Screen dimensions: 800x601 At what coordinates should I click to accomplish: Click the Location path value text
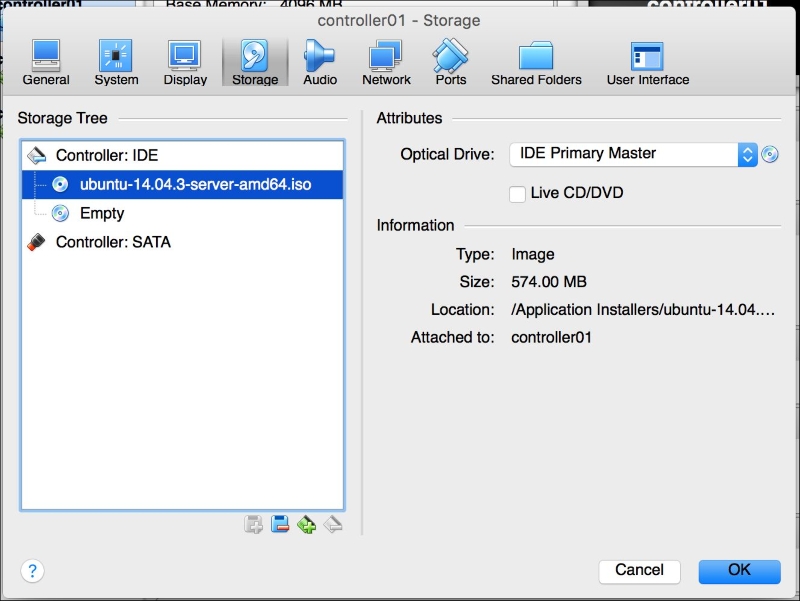tap(643, 310)
